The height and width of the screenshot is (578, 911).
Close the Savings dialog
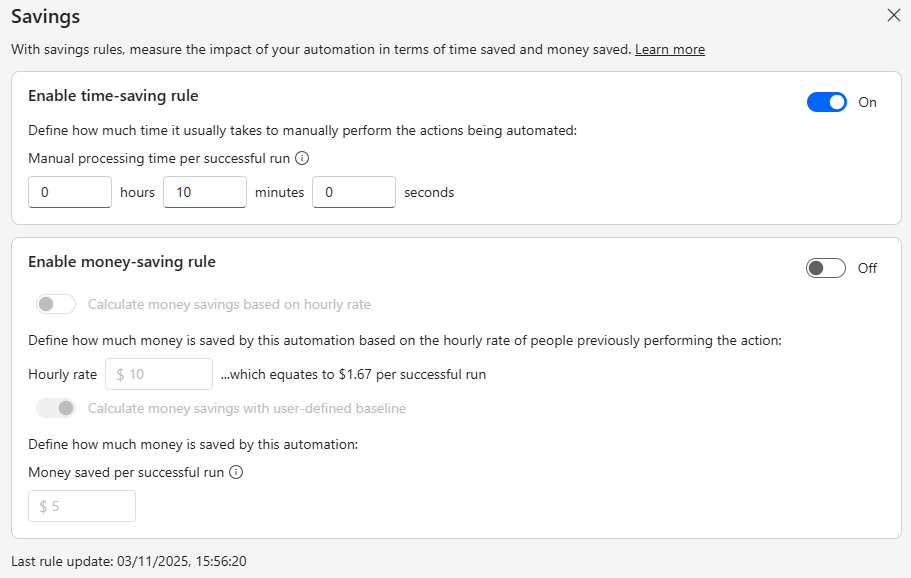pos(895,15)
